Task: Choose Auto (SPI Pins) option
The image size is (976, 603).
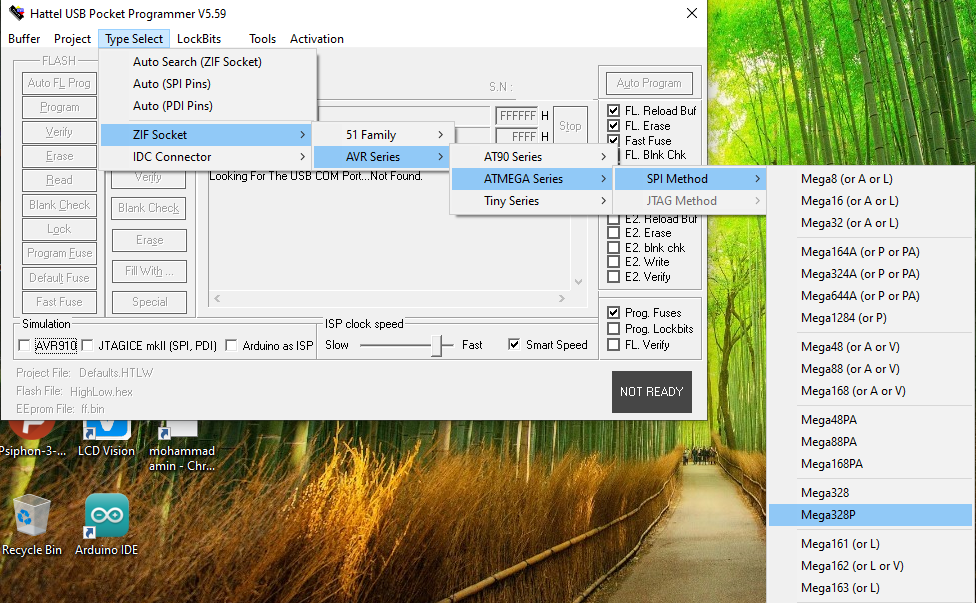Action: (208, 83)
